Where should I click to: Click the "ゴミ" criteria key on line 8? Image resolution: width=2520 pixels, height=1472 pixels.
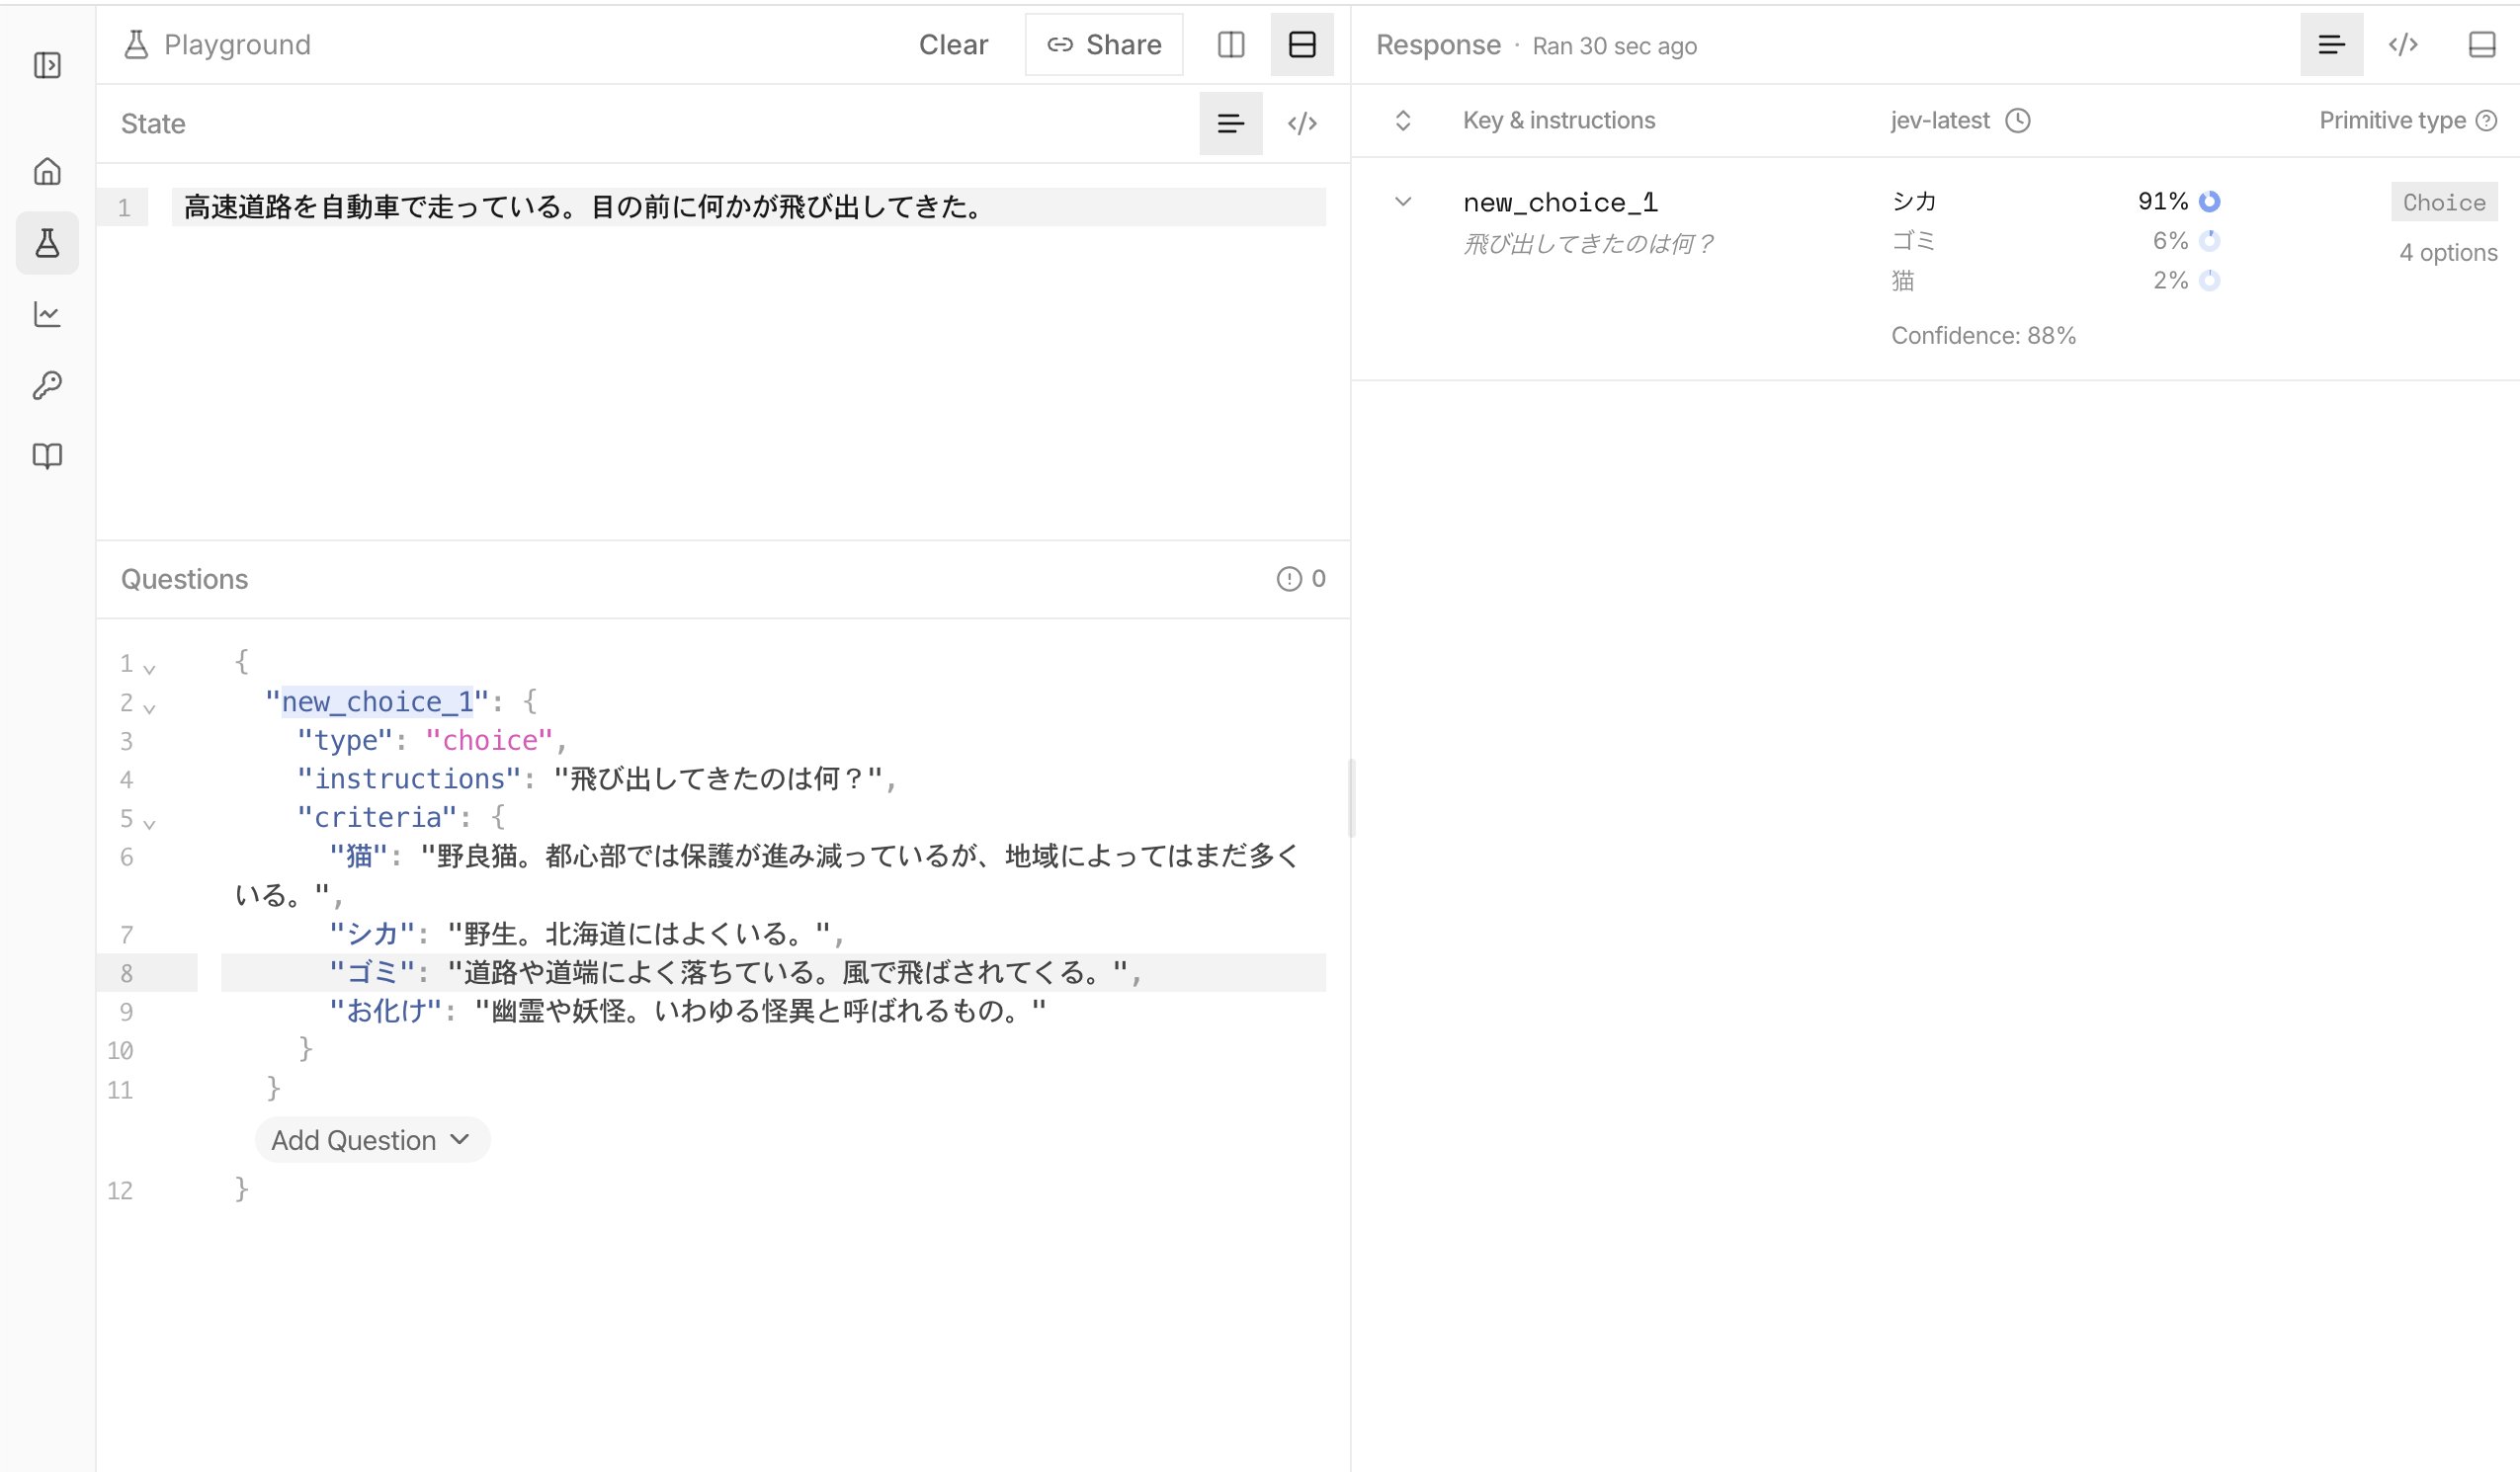pos(372,973)
